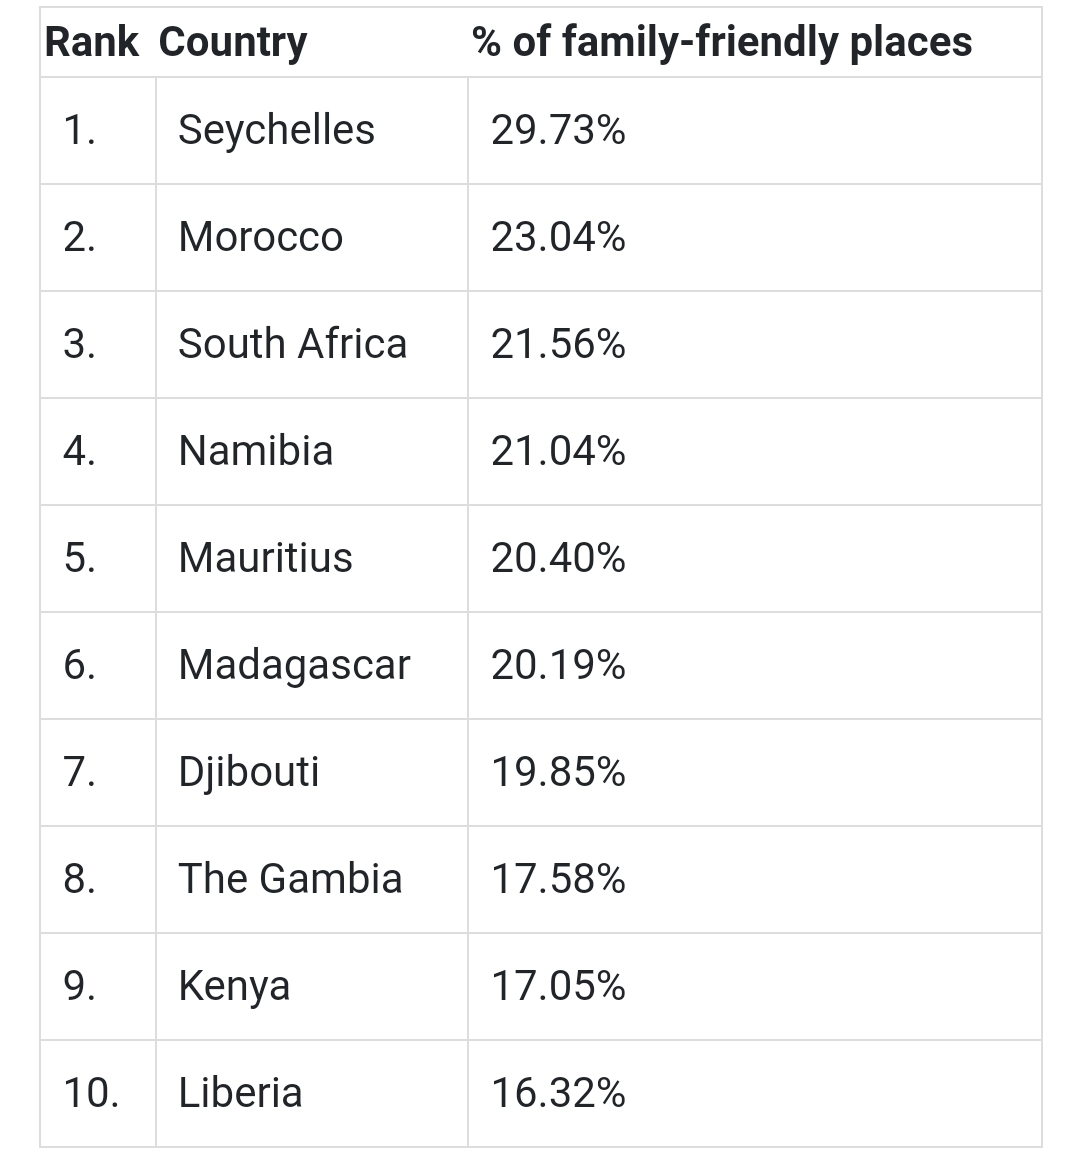Click the 29.73% percentage value

558,130
